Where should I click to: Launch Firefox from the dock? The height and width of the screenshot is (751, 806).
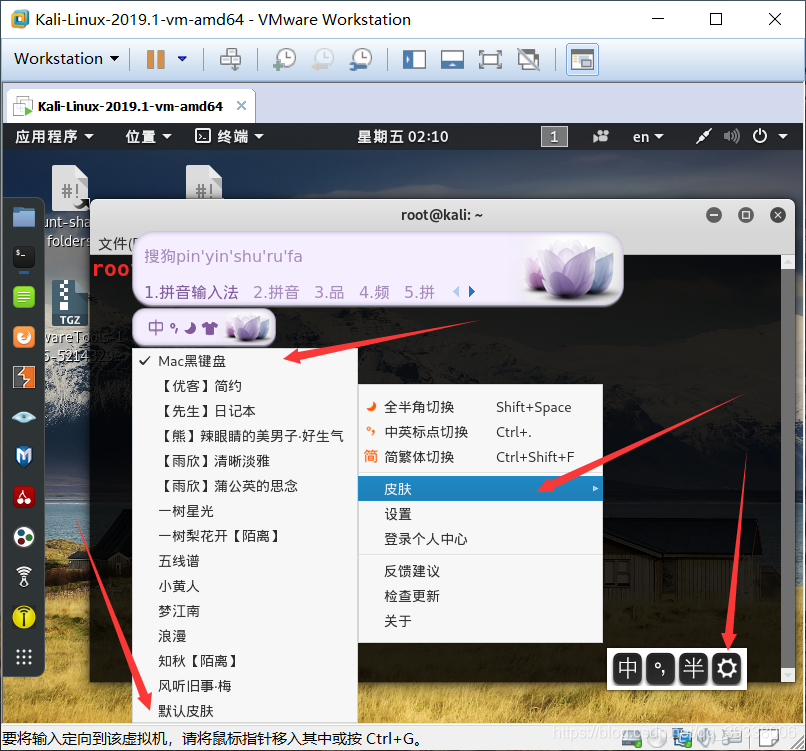pos(24,337)
